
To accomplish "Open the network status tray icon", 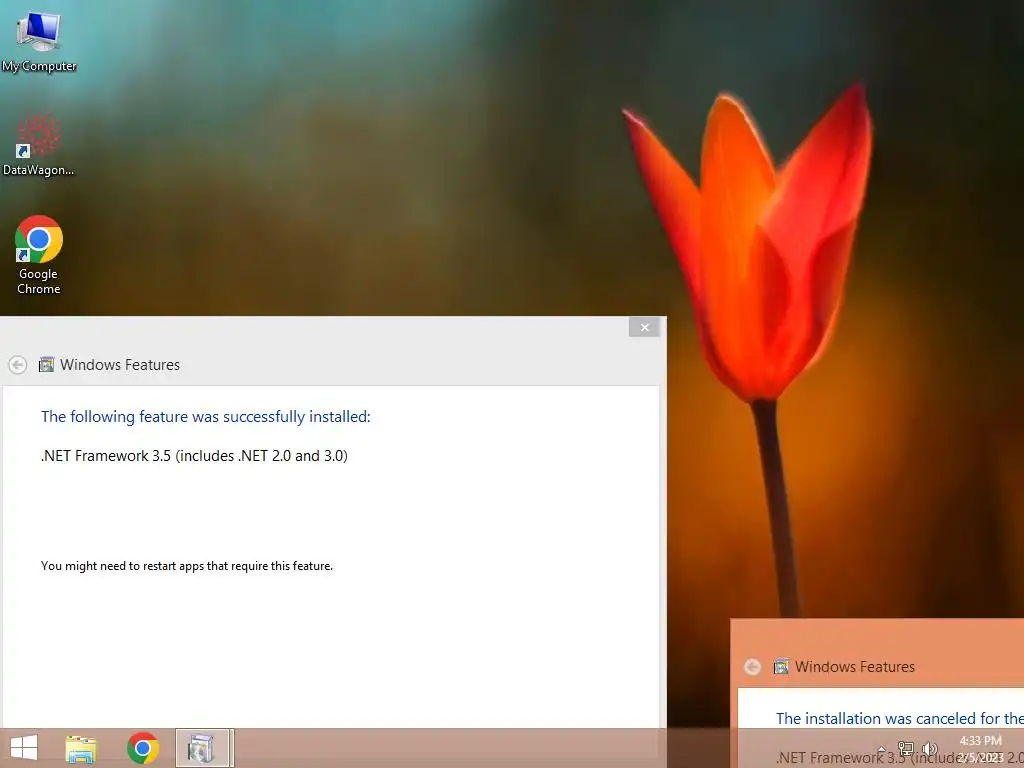I will pyautogui.click(x=906, y=748).
